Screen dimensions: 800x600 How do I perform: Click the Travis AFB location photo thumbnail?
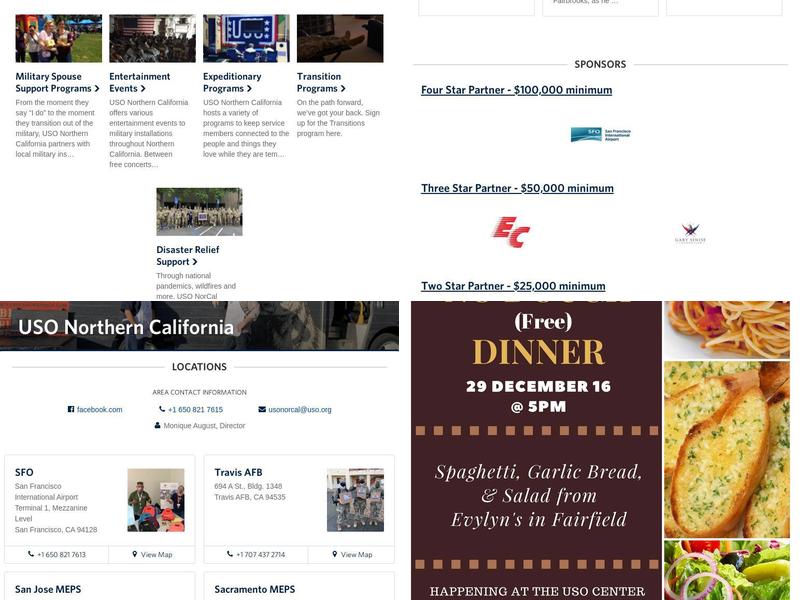[355, 500]
